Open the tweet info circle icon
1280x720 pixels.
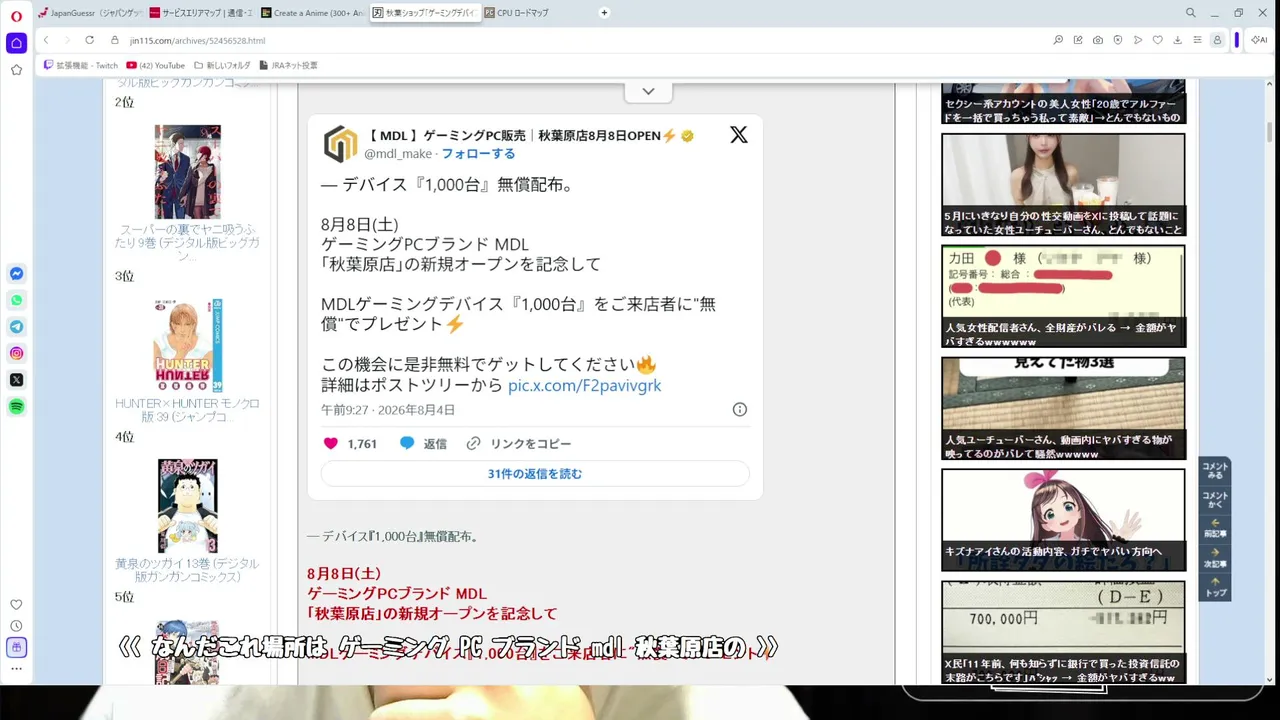point(740,409)
